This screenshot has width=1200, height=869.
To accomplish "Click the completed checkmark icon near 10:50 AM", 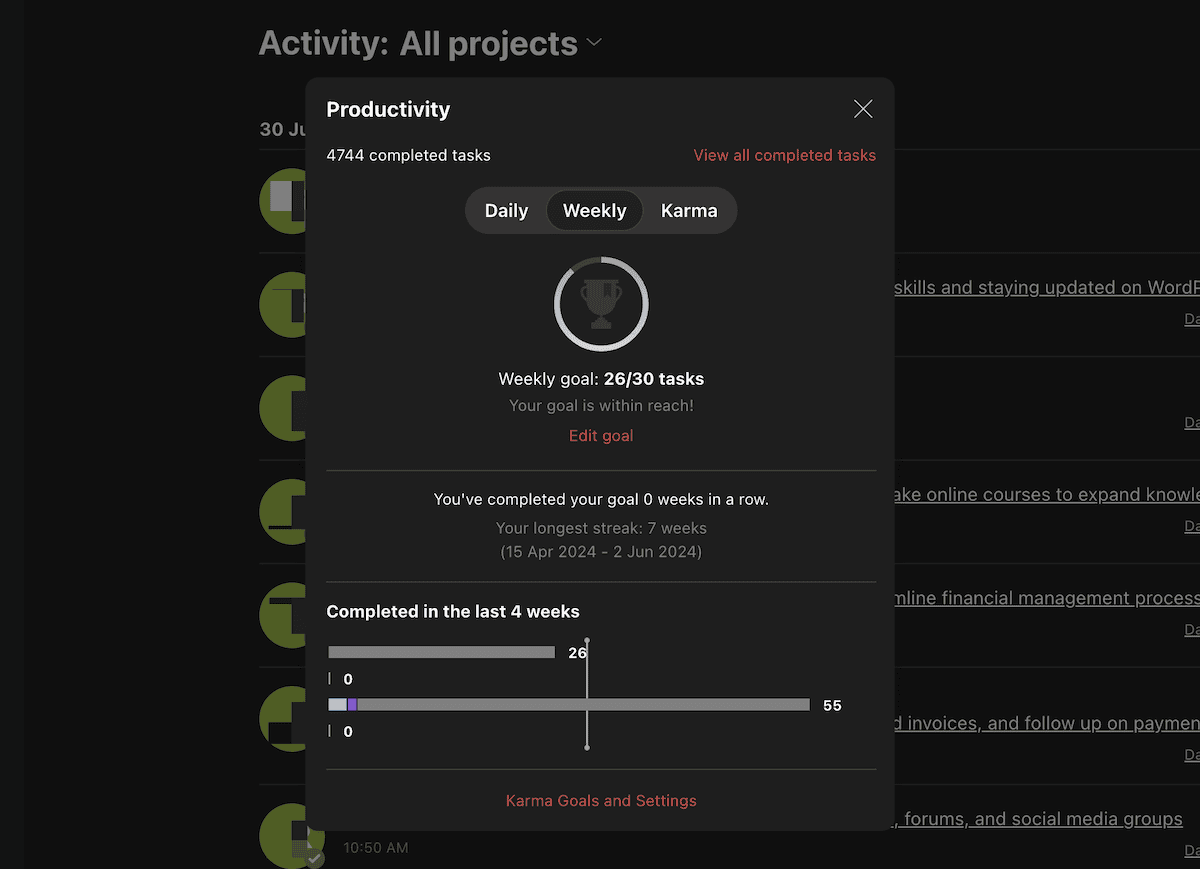I will click(x=315, y=856).
